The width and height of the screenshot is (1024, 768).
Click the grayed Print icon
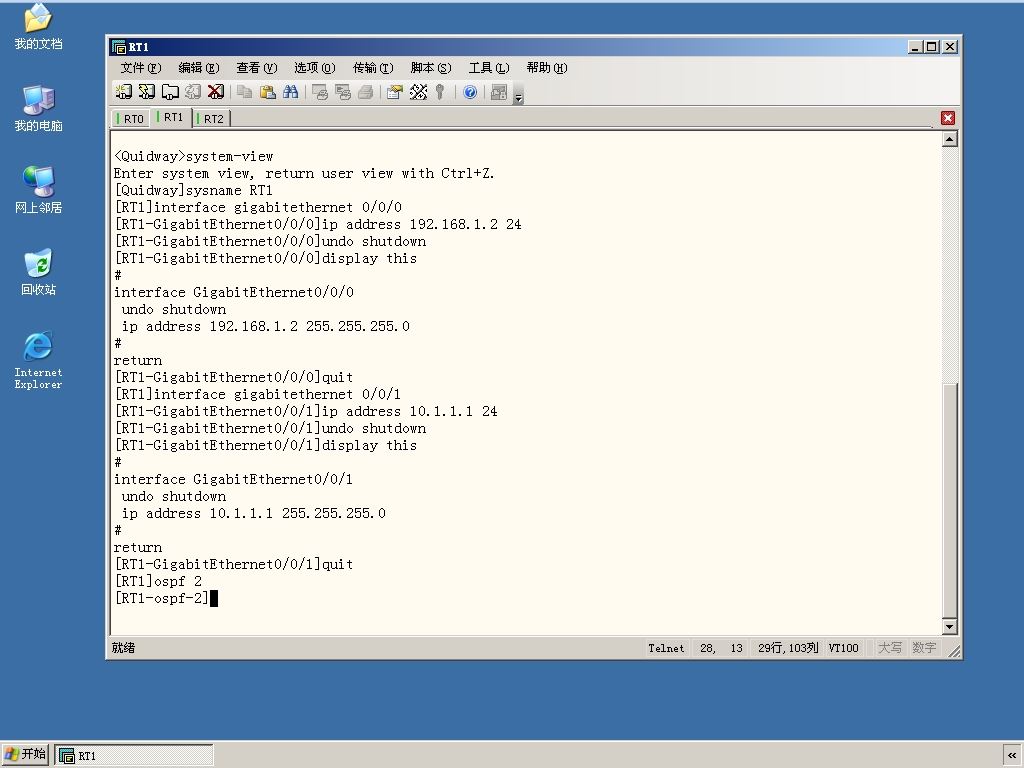tap(366, 92)
